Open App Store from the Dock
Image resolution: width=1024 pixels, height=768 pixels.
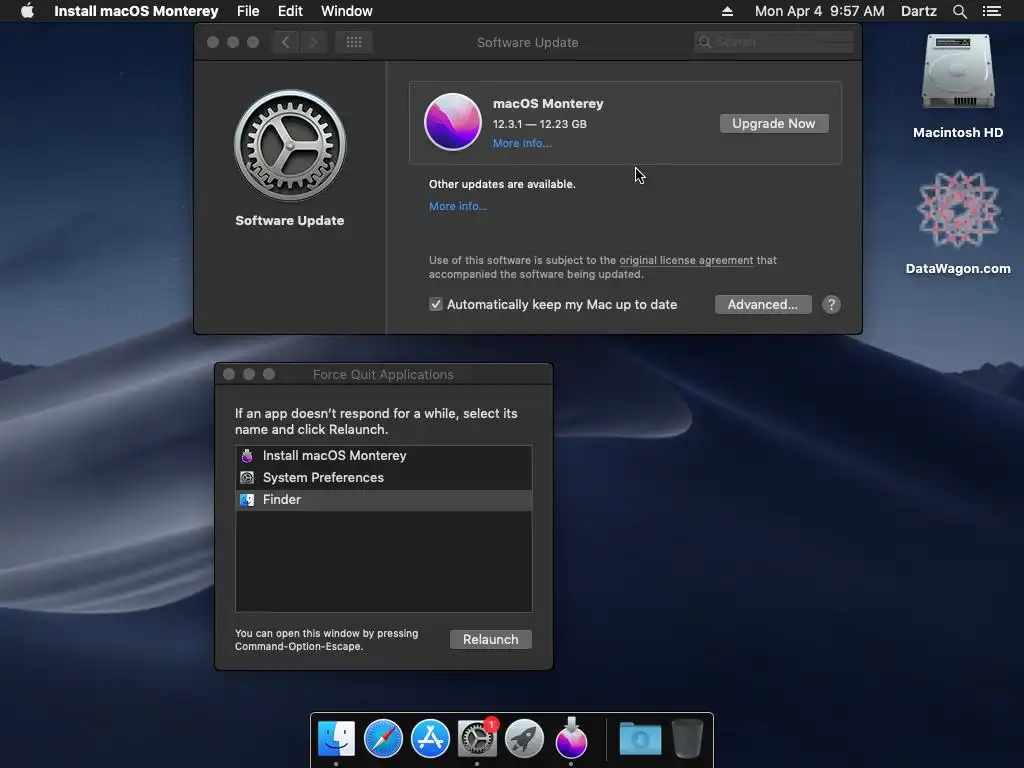tap(430, 738)
